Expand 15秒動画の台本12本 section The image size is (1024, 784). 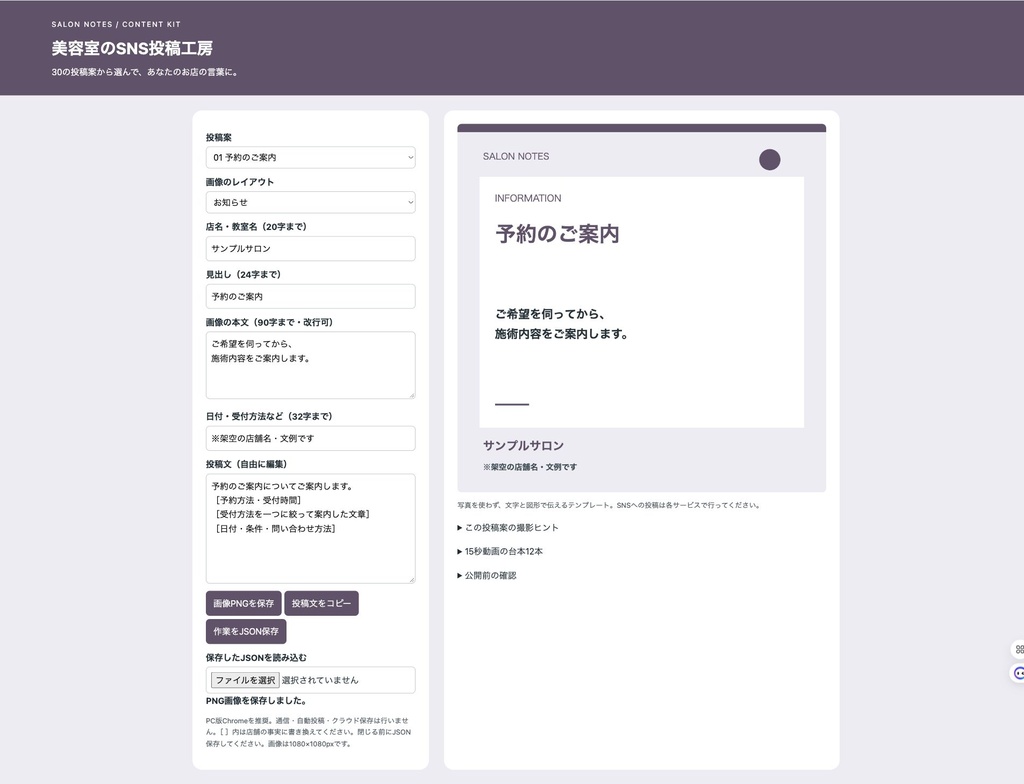pos(500,551)
